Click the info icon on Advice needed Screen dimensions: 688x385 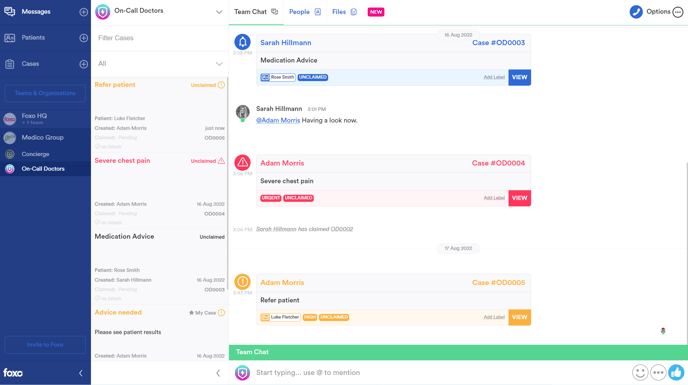click(221, 313)
